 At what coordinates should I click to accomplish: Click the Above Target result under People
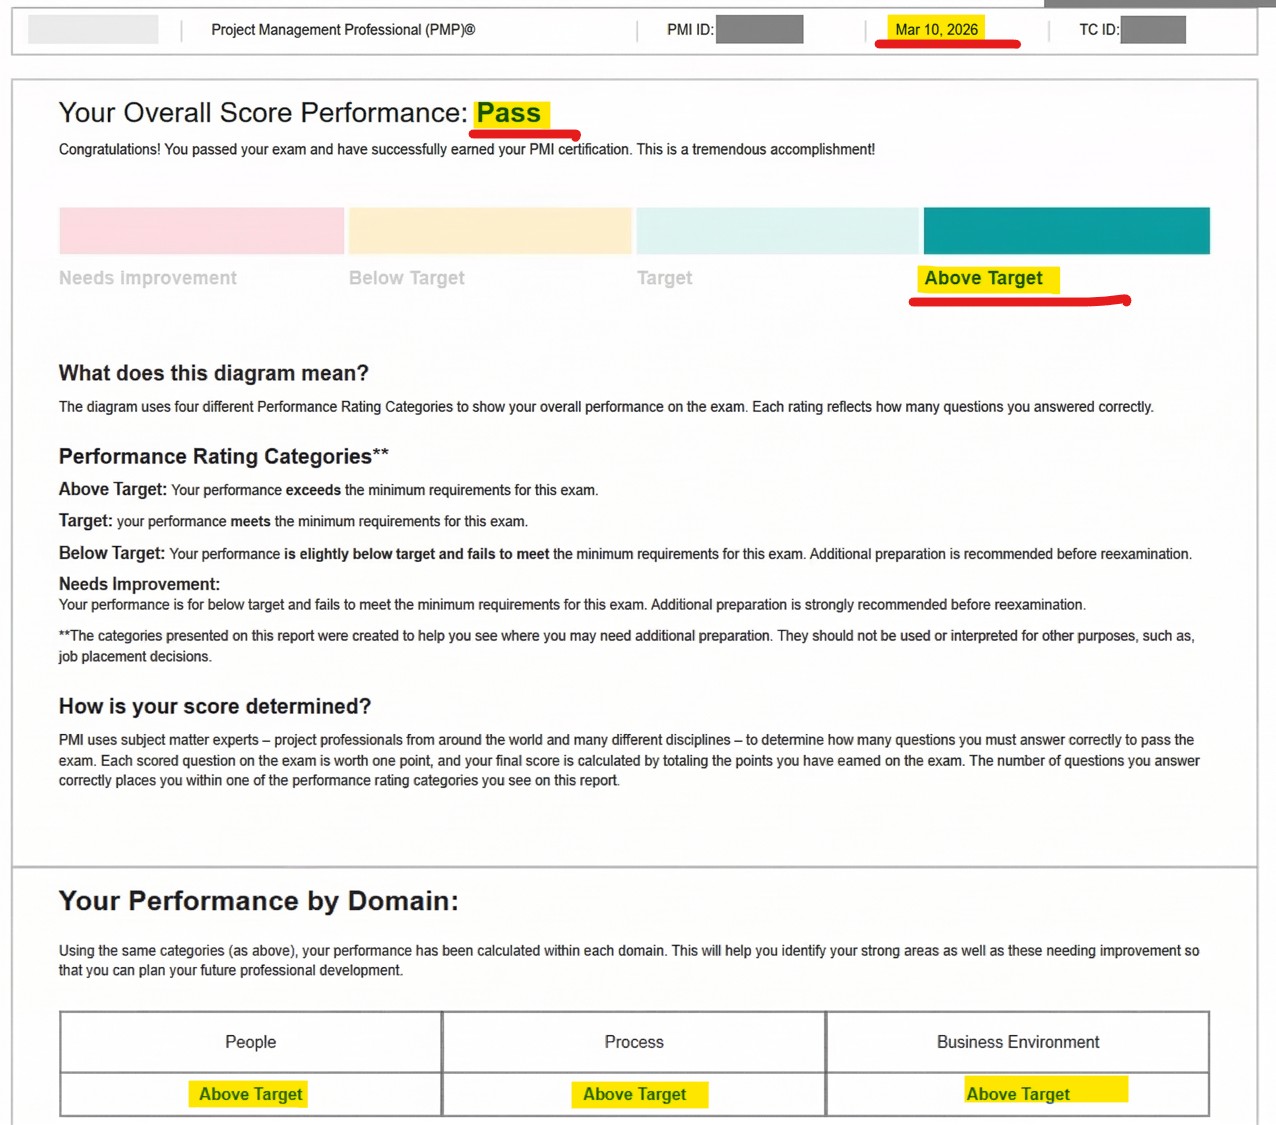[x=250, y=1094]
